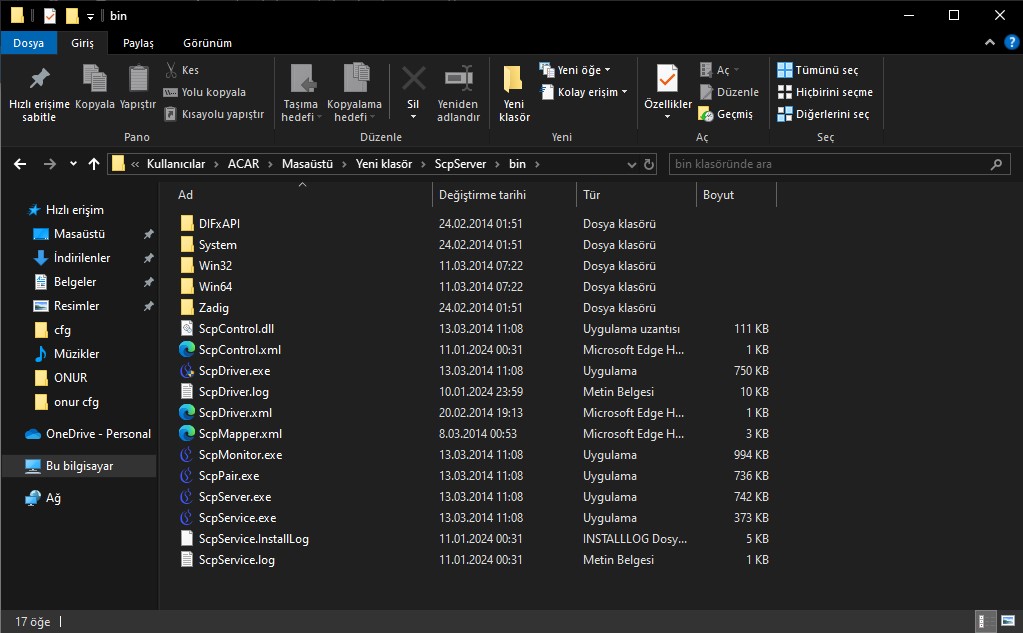Click the up-arrow parent folder button

click(x=94, y=164)
